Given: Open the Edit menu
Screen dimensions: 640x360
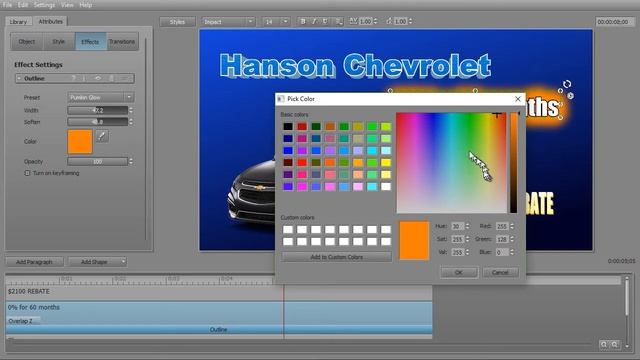Looking at the screenshot, I should click(x=23, y=5).
